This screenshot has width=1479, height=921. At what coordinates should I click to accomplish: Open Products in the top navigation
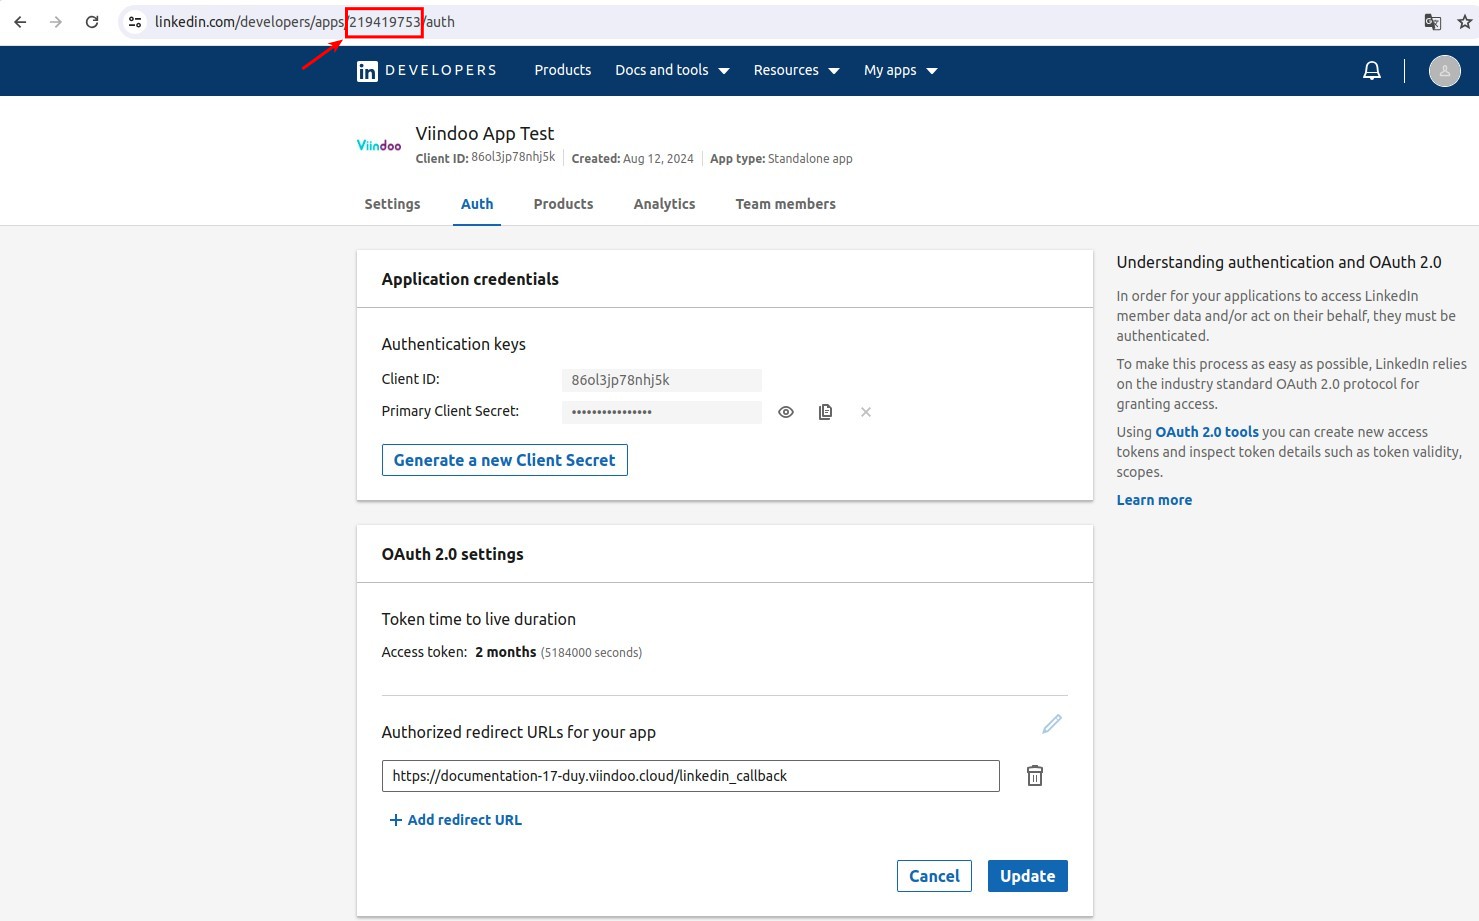(562, 70)
